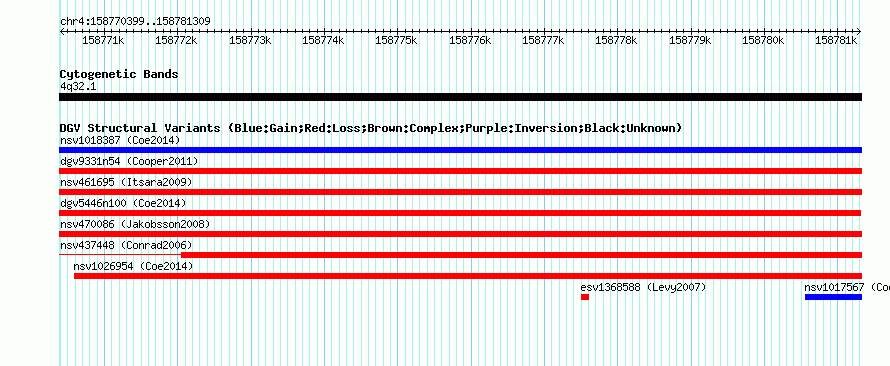Open the nsv470086 (Jakobsson2008) label
The width and height of the screenshot is (890, 366).
[x=135, y=224]
